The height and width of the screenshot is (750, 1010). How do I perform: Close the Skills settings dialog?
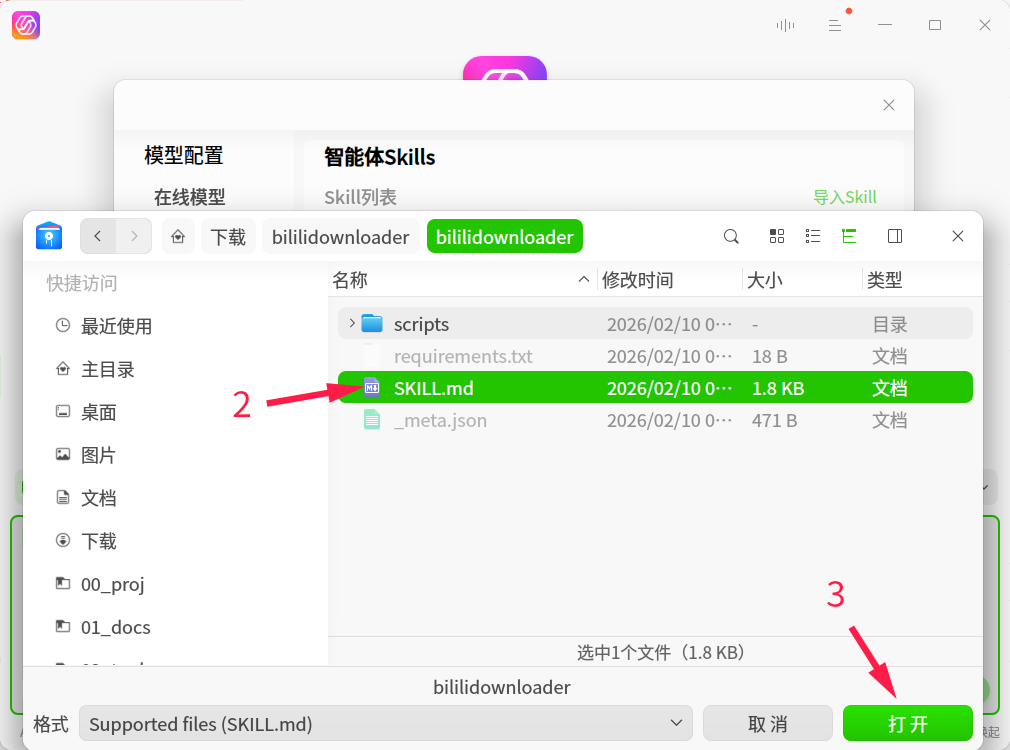888,105
